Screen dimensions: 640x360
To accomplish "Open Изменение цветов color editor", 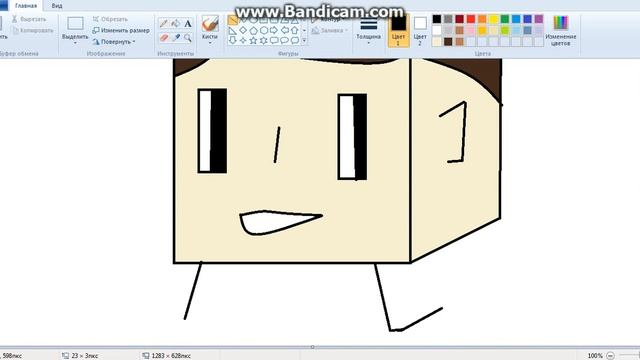I will [560, 31].
